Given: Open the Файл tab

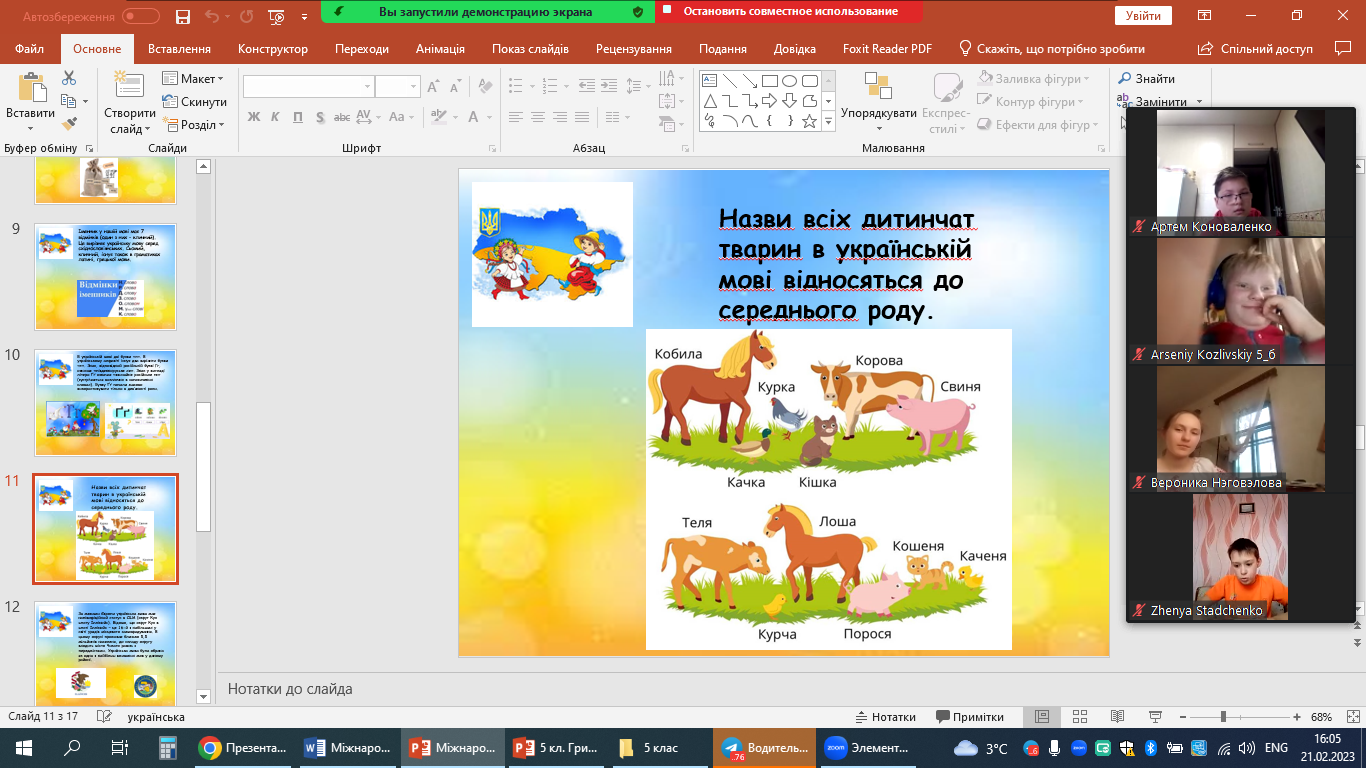Looking at the screenshot, I should click(30, 49).
